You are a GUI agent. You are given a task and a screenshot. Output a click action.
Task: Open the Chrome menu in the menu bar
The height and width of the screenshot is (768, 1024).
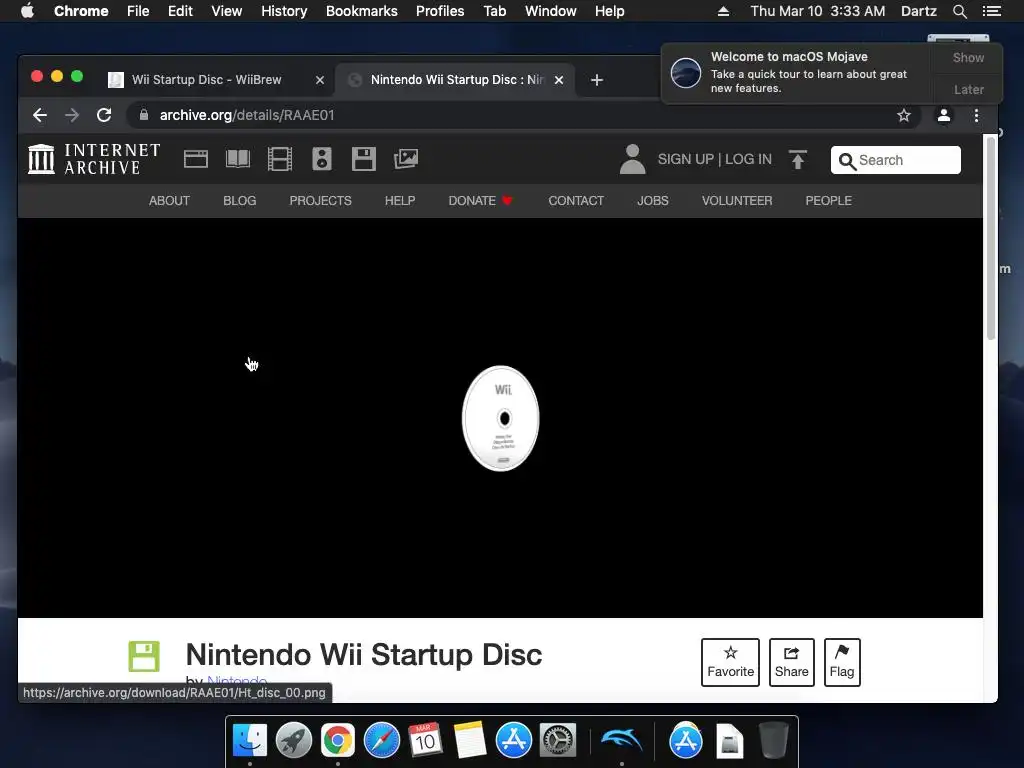pos(81,11)
